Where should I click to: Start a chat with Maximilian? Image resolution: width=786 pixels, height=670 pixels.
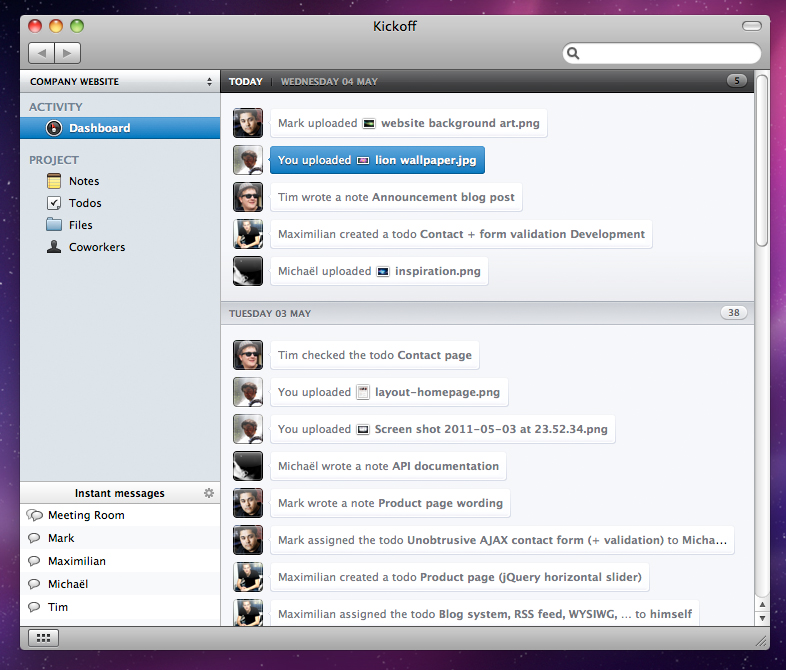click(120, 561)
